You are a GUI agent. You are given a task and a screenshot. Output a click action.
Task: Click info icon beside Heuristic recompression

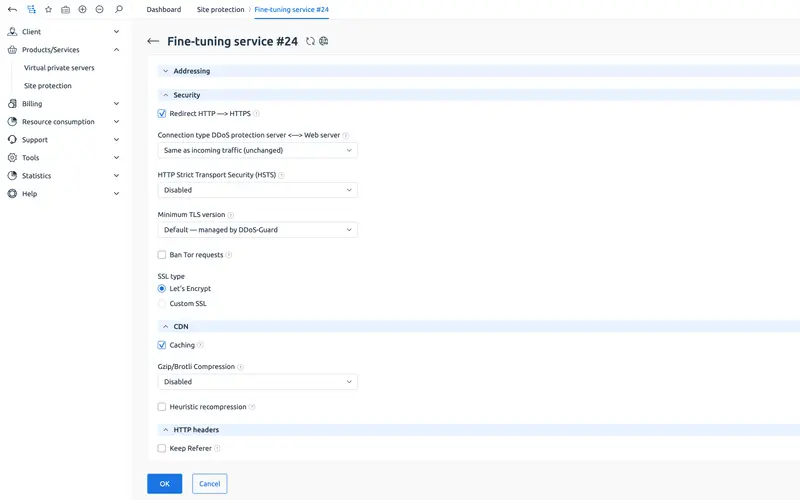[252, 407]
